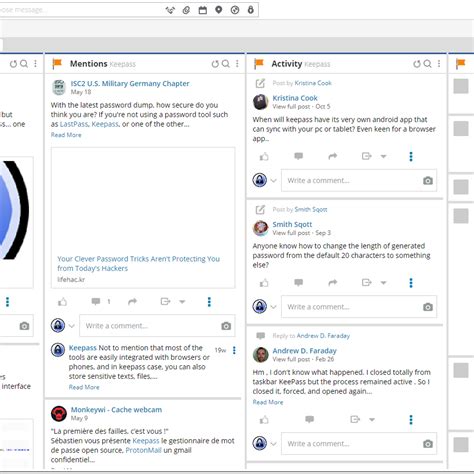Like Kristina Cook's post
Screen dimensions: 474x474
264,157
